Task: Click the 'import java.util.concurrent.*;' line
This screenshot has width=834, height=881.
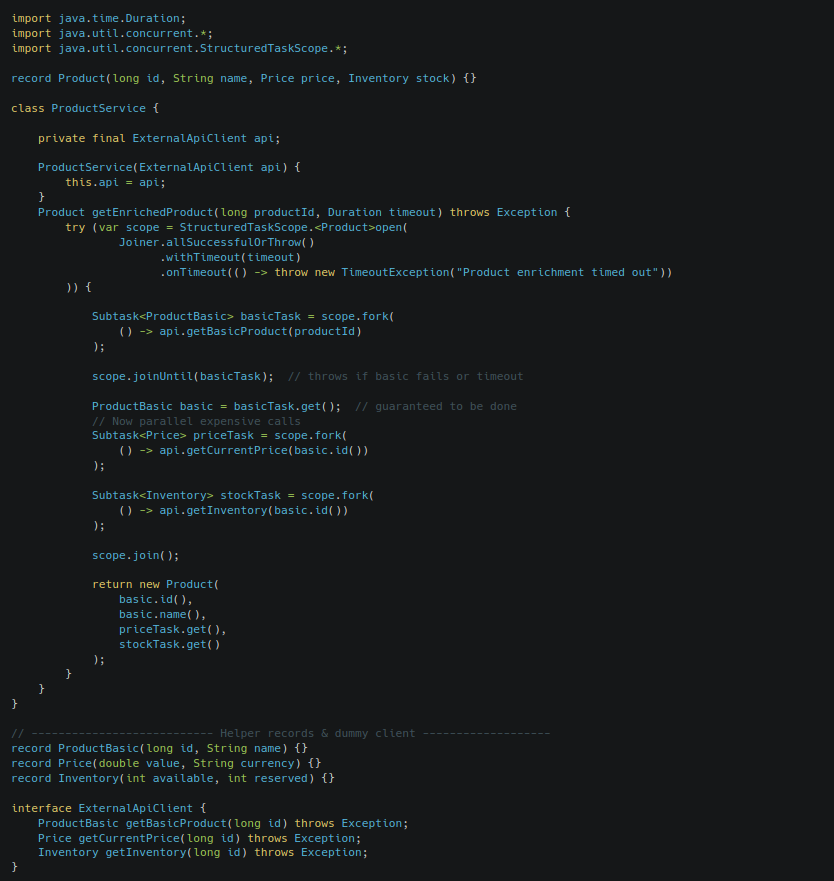Action: 112,34
